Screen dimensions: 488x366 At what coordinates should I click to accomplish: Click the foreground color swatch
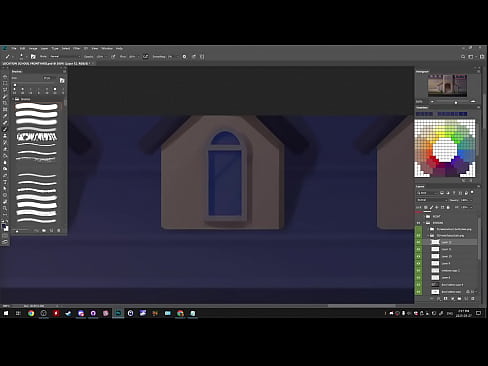point(4,226)
